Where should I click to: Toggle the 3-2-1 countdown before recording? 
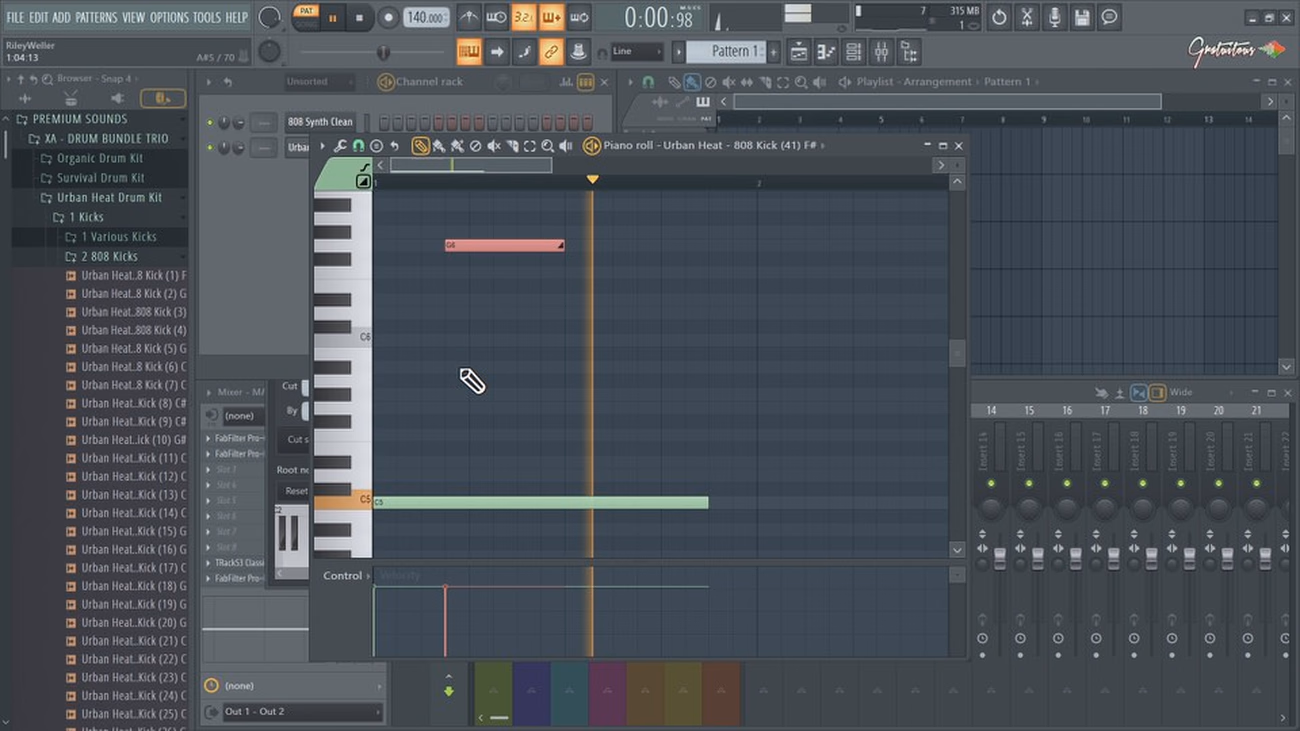[523, 18]
